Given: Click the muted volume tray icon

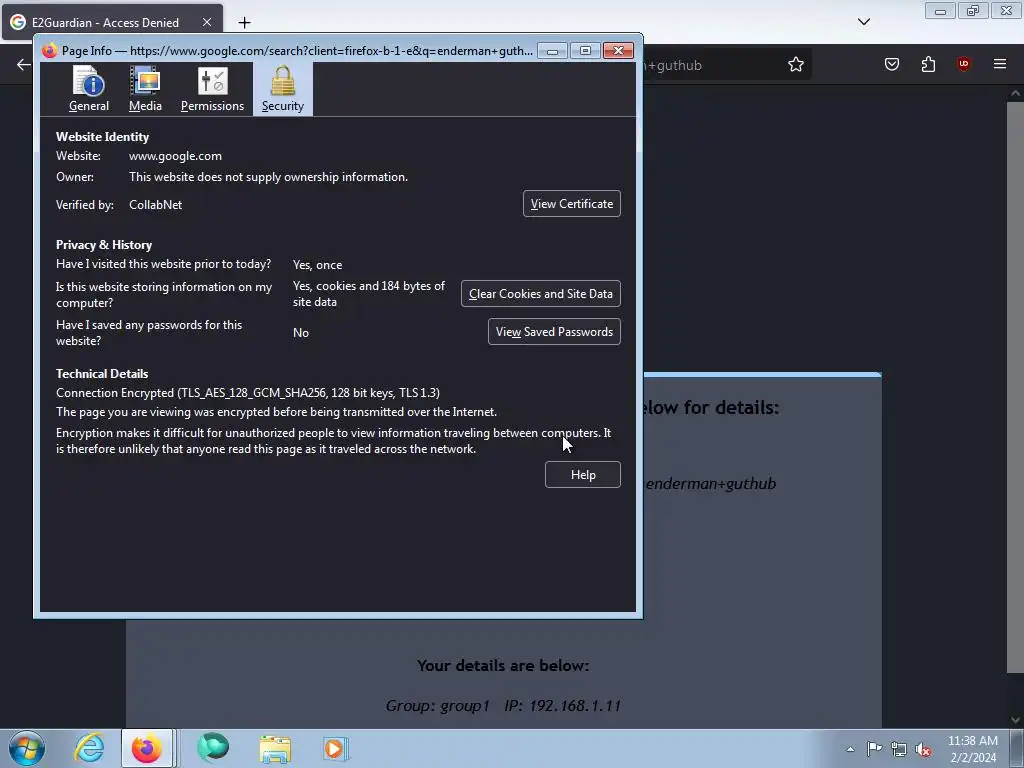Looking at the screenshot, I should pyautogui.click(x=923, y=749).
